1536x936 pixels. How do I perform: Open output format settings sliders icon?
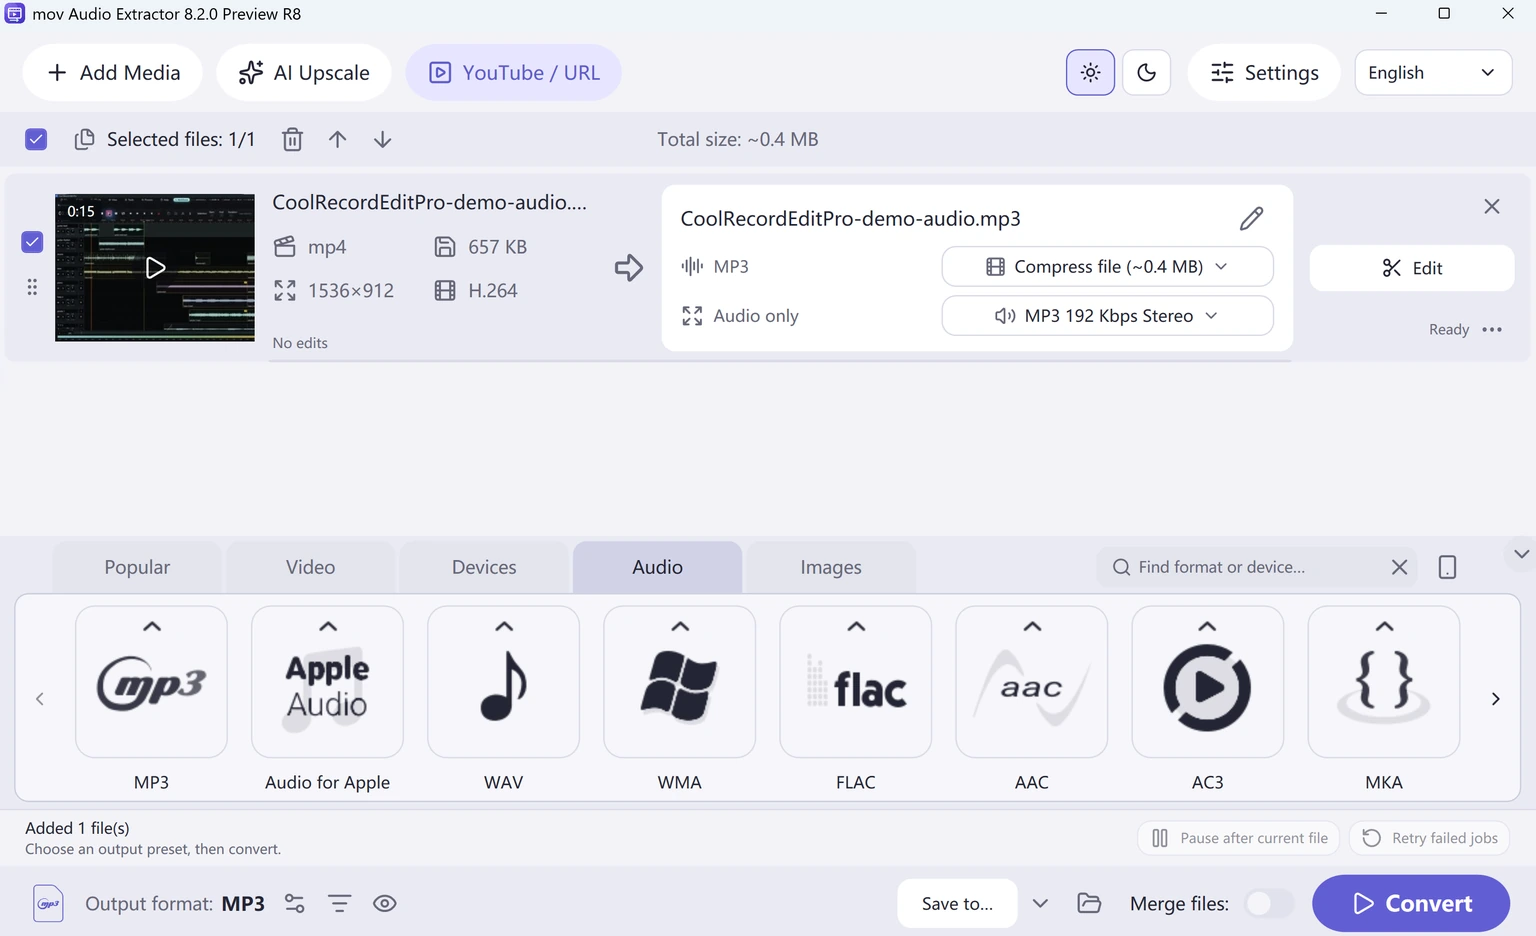click(295, 903)
